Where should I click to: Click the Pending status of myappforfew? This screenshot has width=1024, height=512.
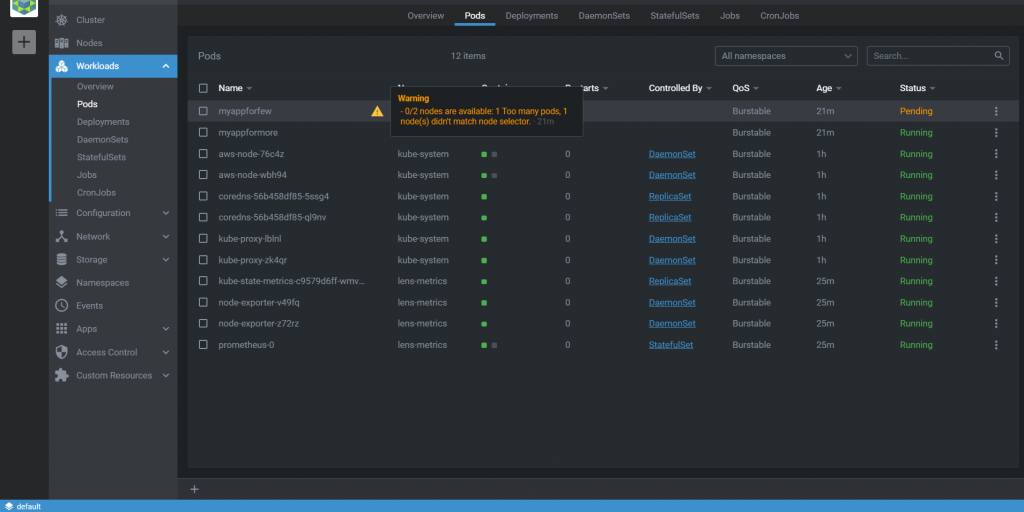(916, 112)
